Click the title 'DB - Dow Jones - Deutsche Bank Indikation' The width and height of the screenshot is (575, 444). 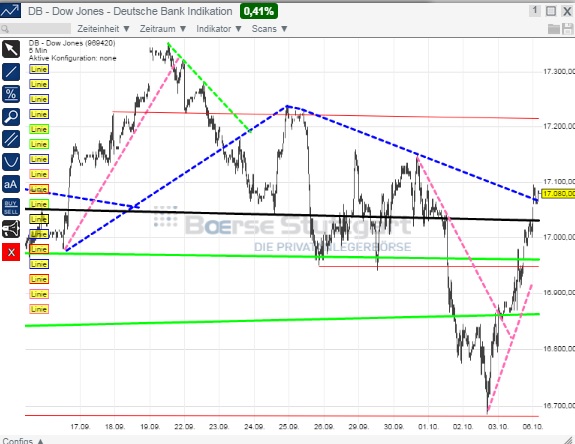pos(130,11)
